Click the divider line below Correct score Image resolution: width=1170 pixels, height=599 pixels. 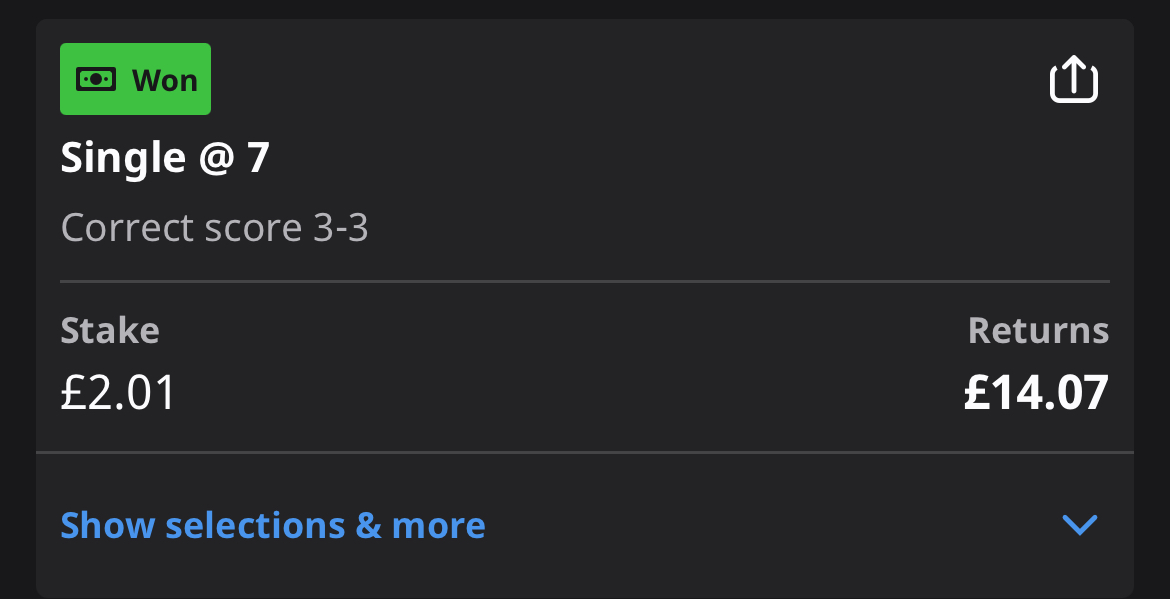coord(585,281)
